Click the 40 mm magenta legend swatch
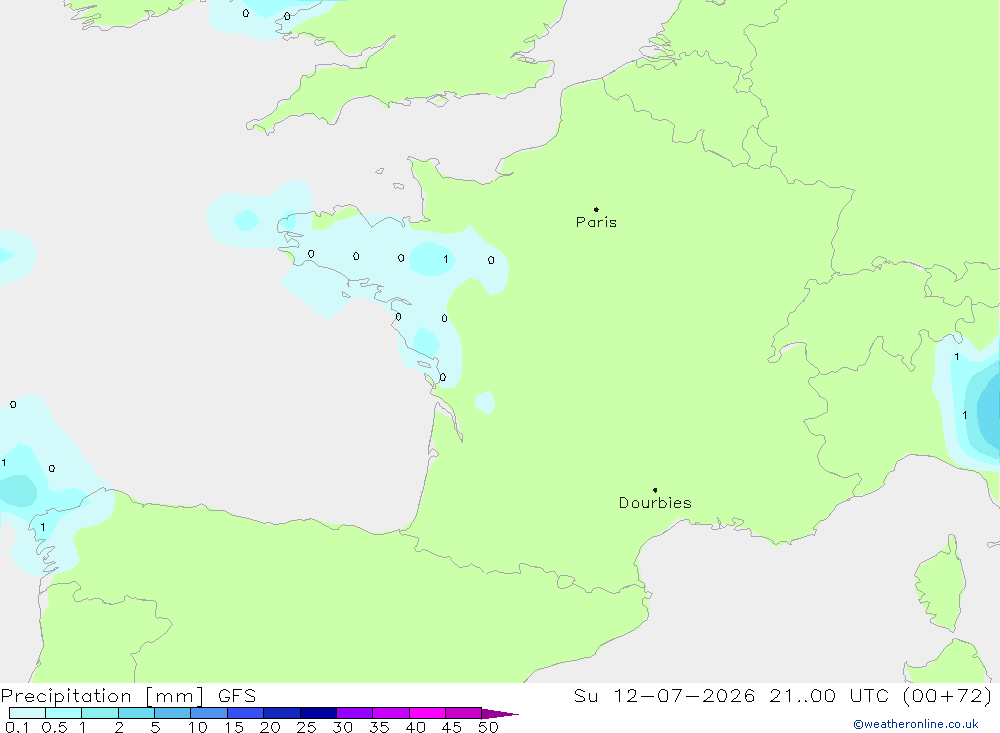This screenshot has height=733, width=1000. pyautogui.click(x=427, y=713)
